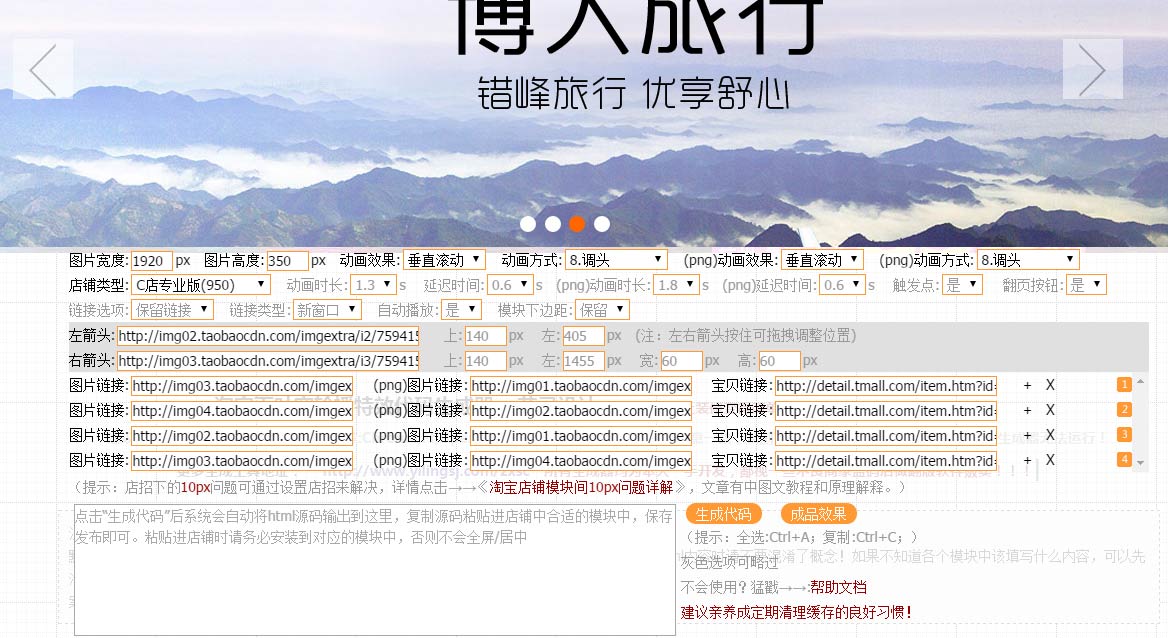Click the orange number 3 badge
Viewport: 1168px width, 638px height.
1124,433
